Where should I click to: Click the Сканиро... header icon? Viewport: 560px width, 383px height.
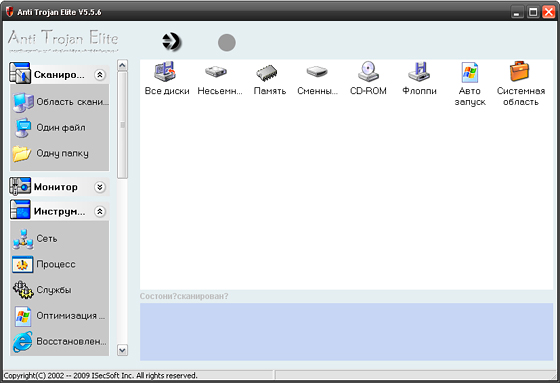point(20,73)
